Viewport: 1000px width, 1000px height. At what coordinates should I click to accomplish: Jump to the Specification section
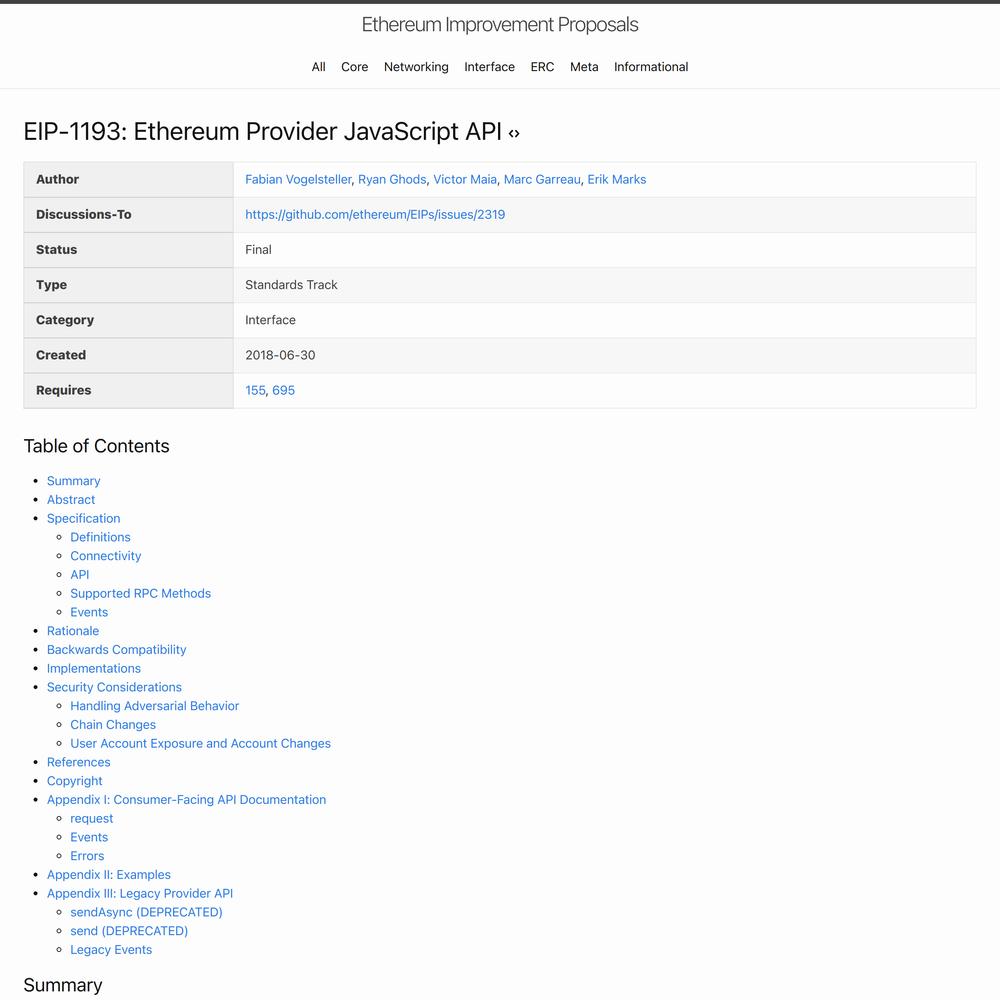(x=84, y=518)
